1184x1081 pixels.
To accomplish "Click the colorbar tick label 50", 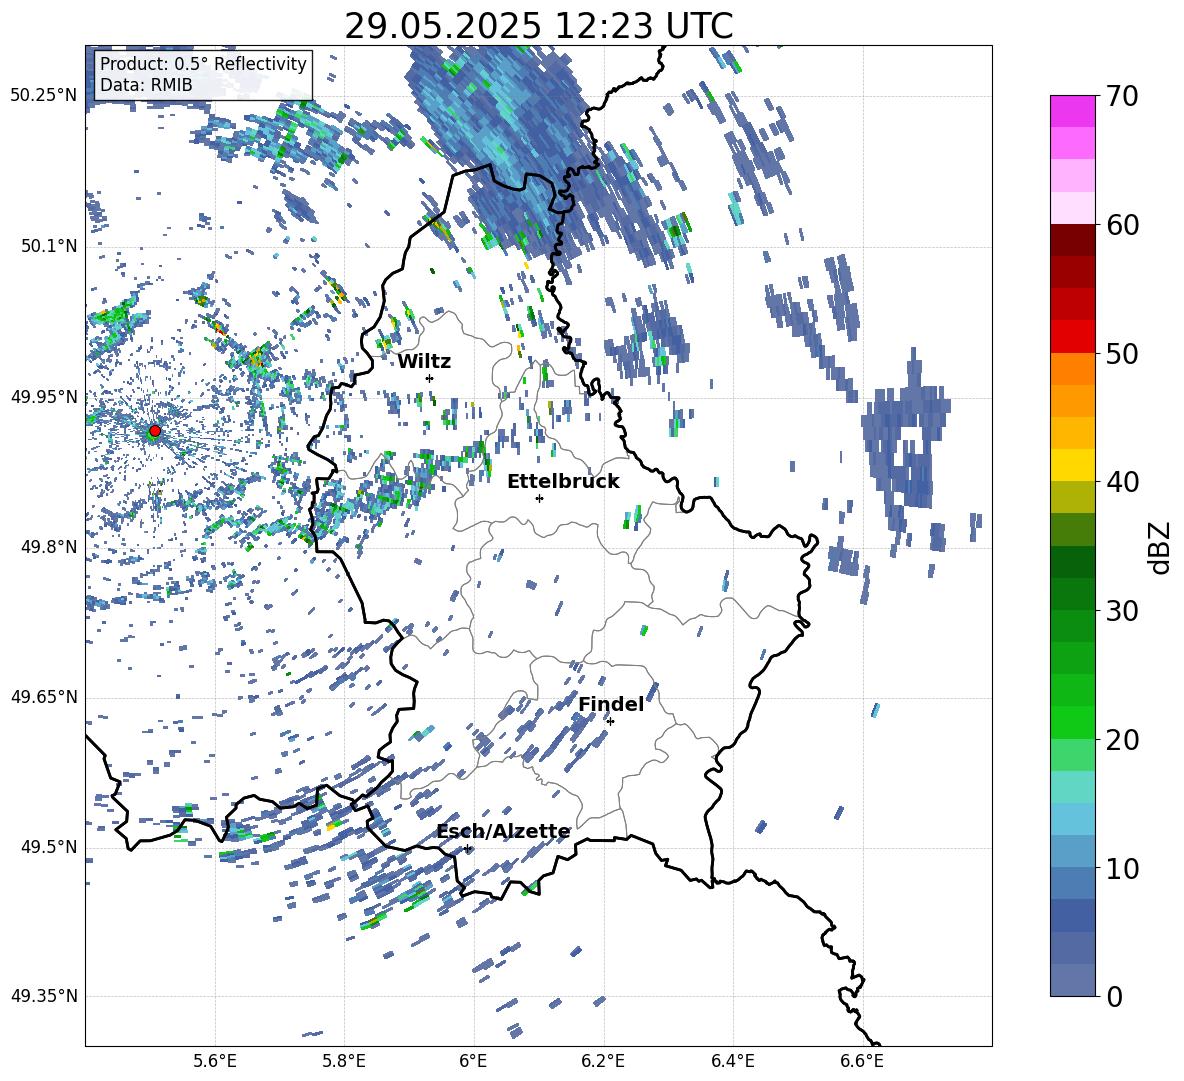I will (x=1122, y=353).
